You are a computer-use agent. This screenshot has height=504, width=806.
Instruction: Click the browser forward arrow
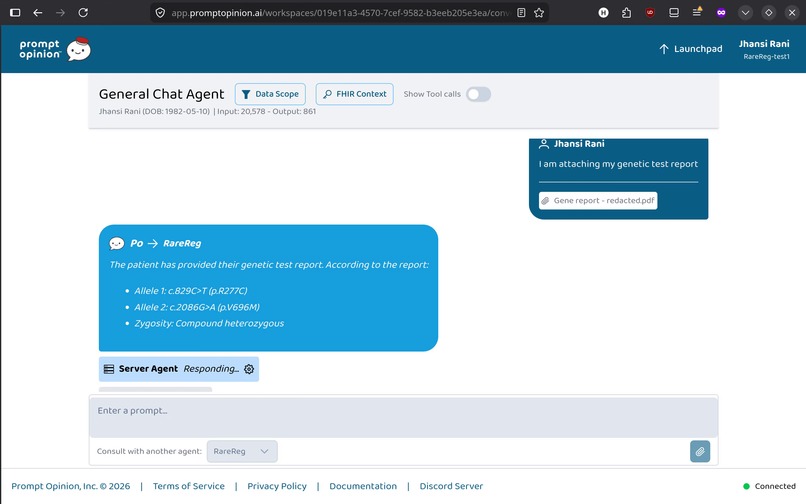pos(60,13)
